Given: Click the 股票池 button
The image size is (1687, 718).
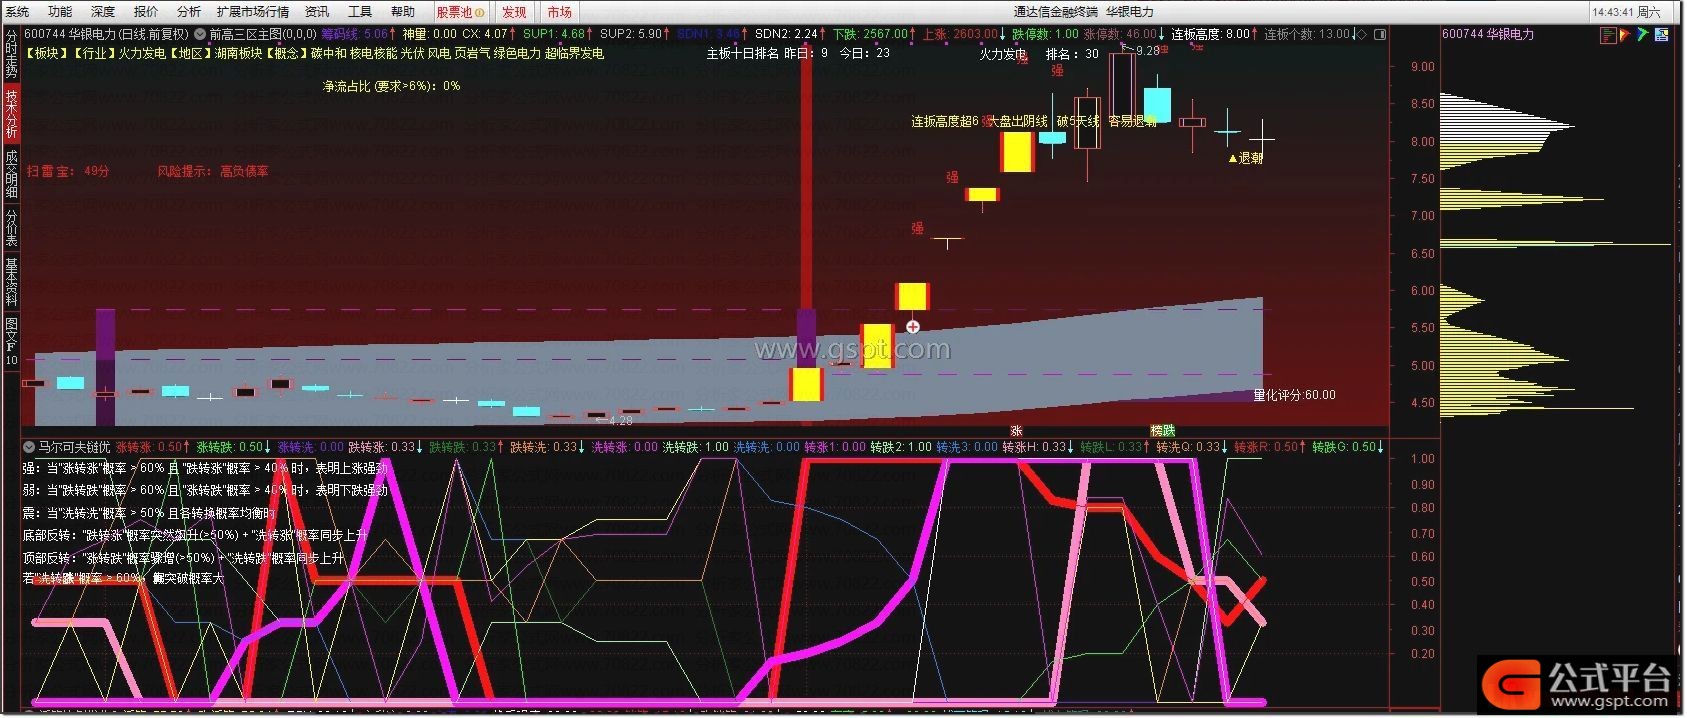Looking at the screenshot, I should [461, 12].
